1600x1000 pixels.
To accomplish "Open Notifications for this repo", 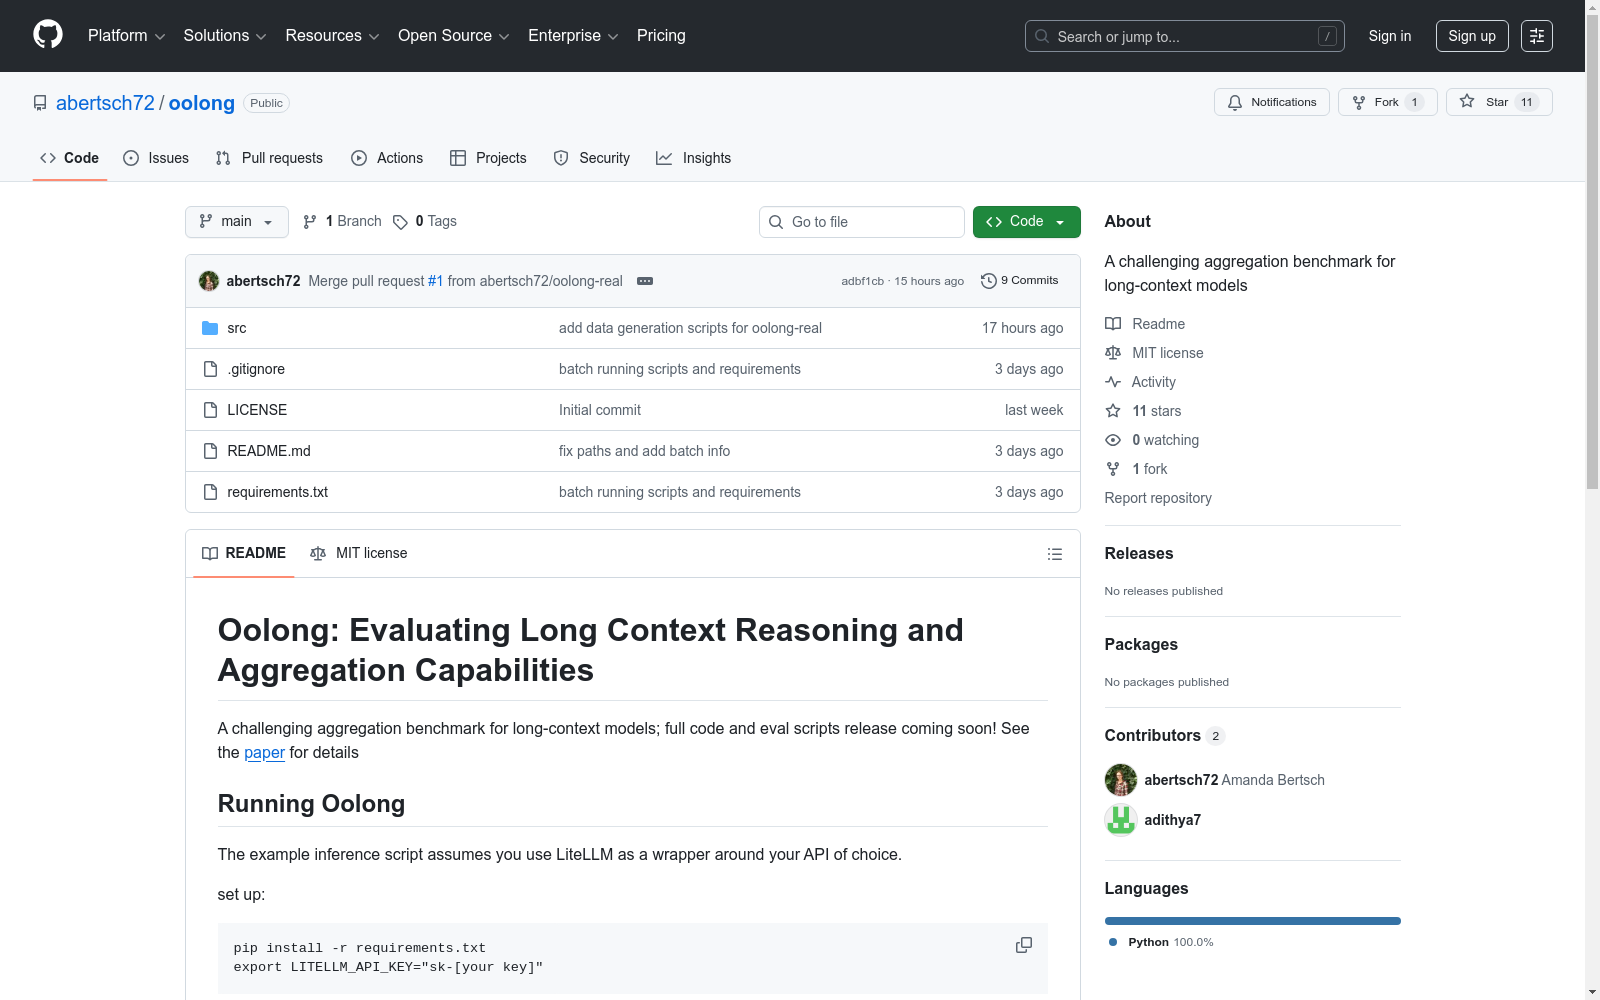I will tap(1272, 102).
